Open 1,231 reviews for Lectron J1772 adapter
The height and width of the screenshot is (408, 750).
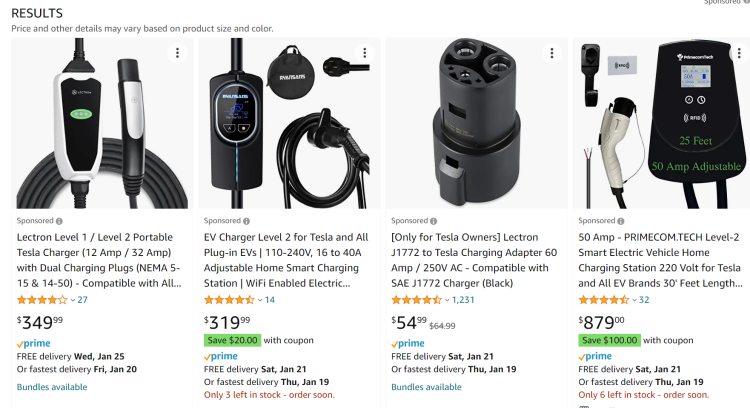(463, 299)
